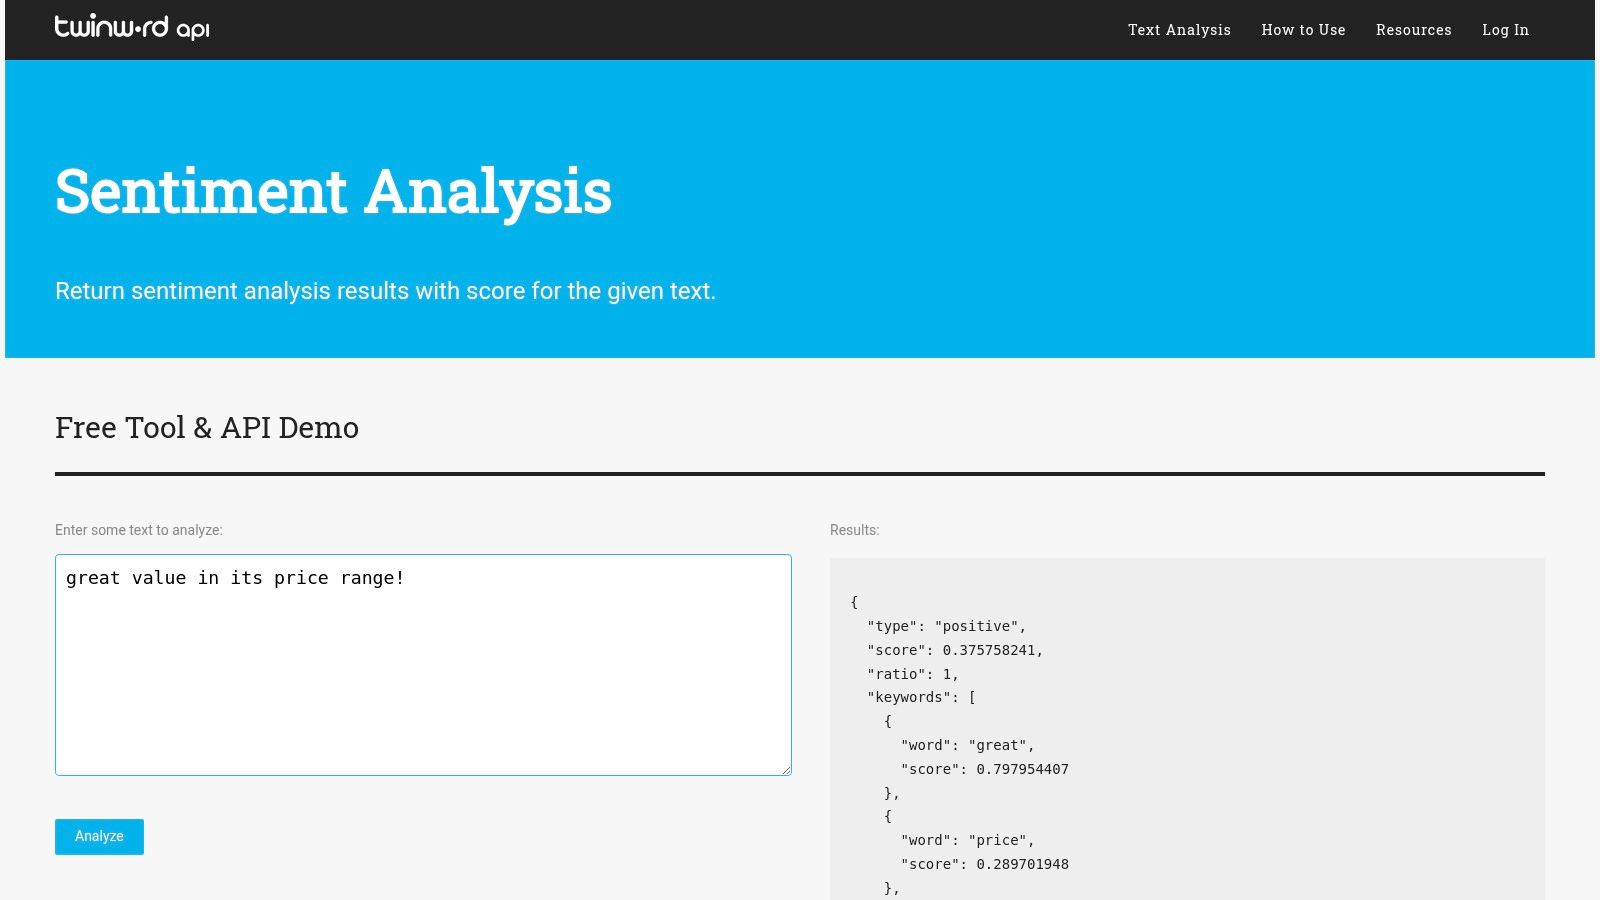
Task: Click the How to Use navigation link
Action: point(1303,30)
